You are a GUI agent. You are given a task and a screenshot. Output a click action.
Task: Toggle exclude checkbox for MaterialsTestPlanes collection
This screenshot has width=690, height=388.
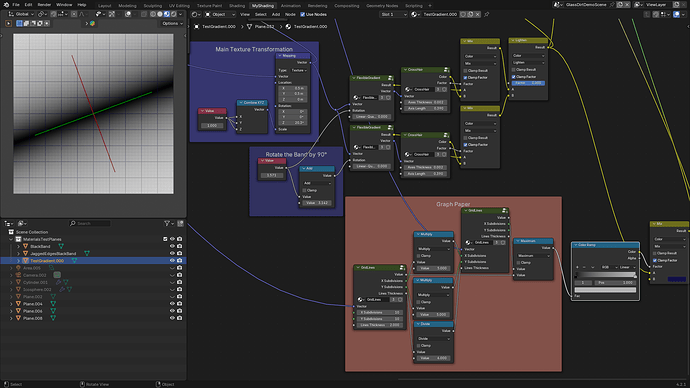165,239
